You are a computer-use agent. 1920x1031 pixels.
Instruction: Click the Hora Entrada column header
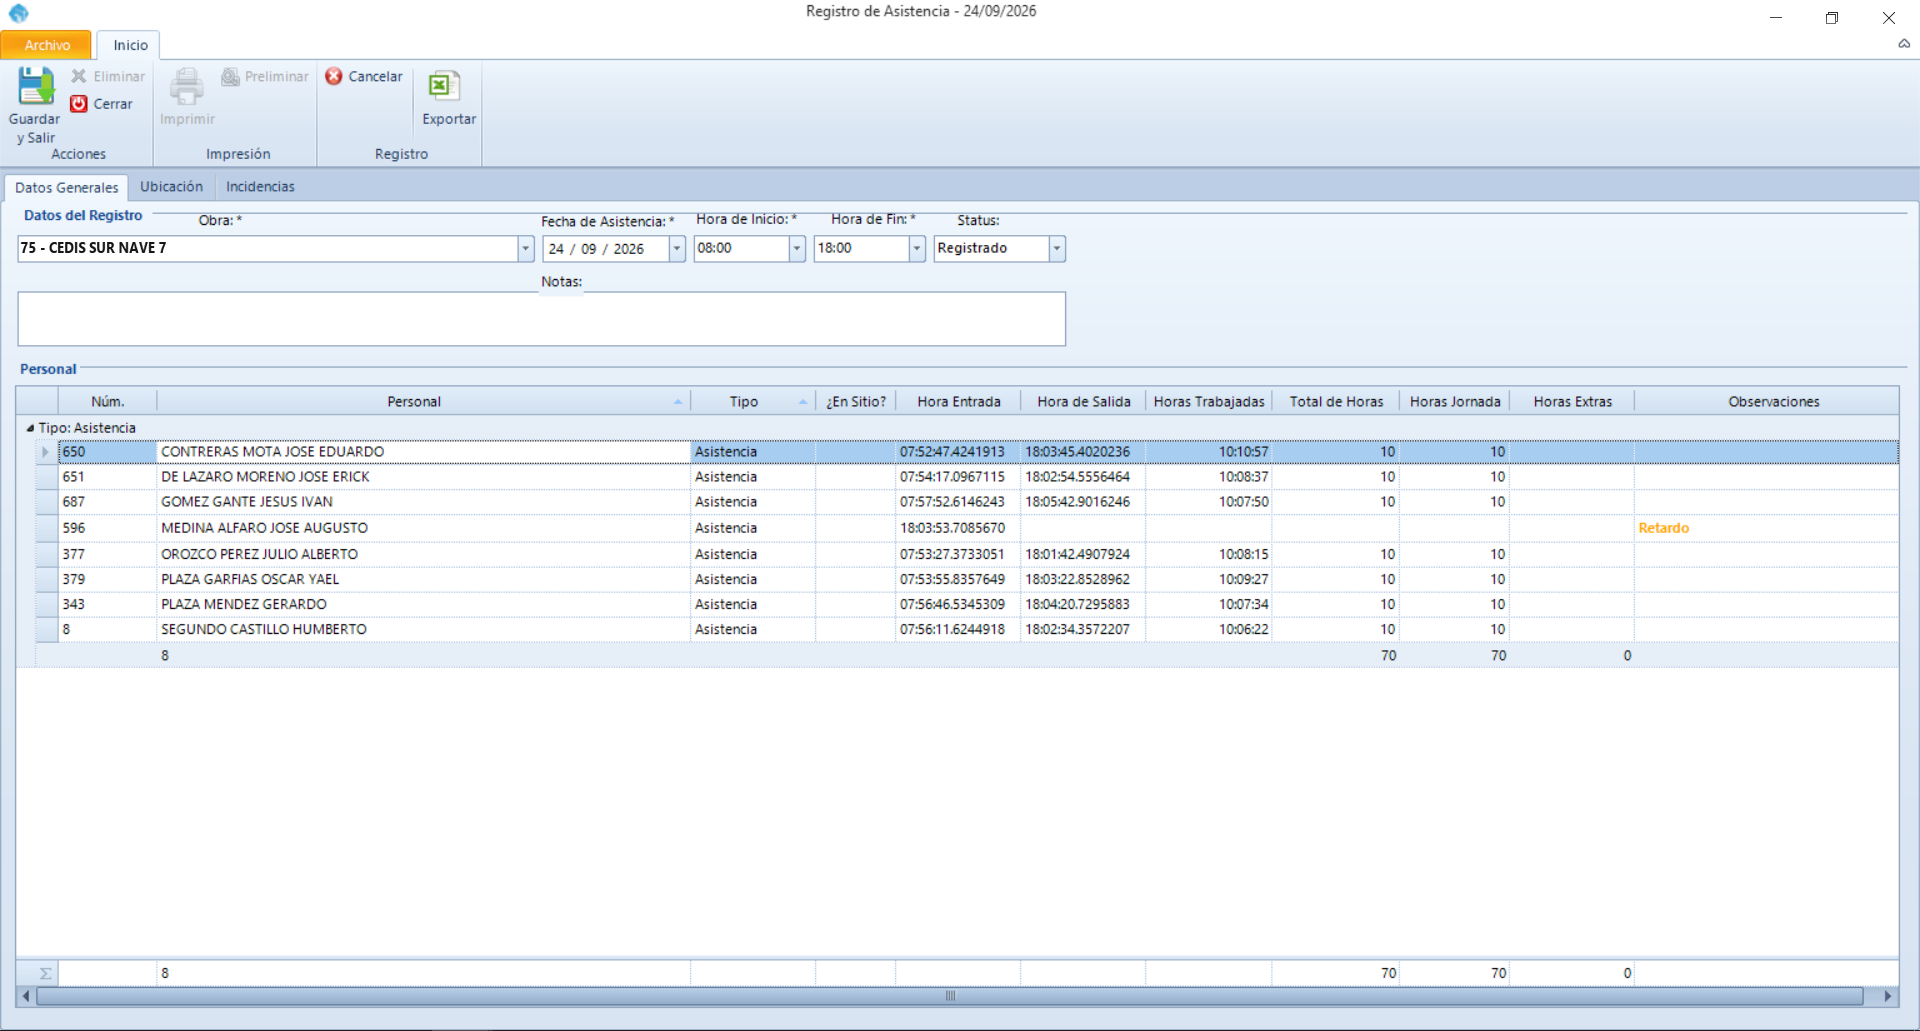pos(958,401)
